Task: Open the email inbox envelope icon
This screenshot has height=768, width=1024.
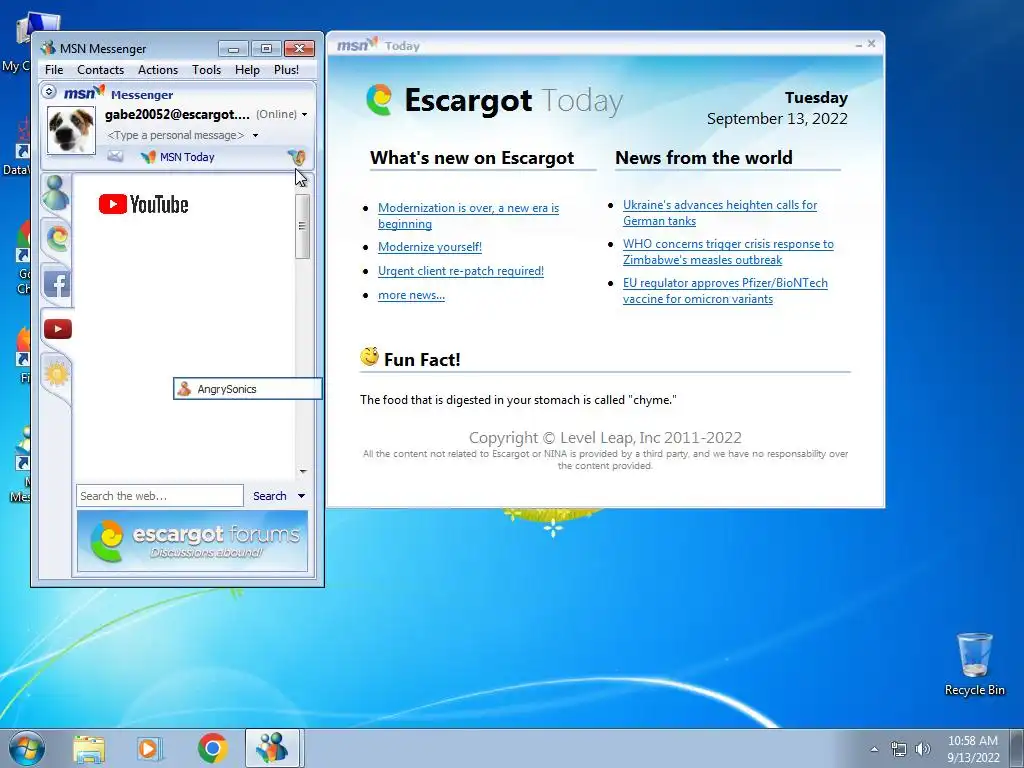Action: click(x=116, y=157)
